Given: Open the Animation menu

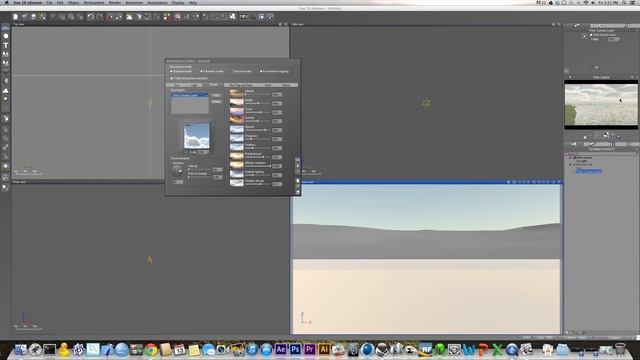Looking at the screenshot, I should [x=134, y=2].
